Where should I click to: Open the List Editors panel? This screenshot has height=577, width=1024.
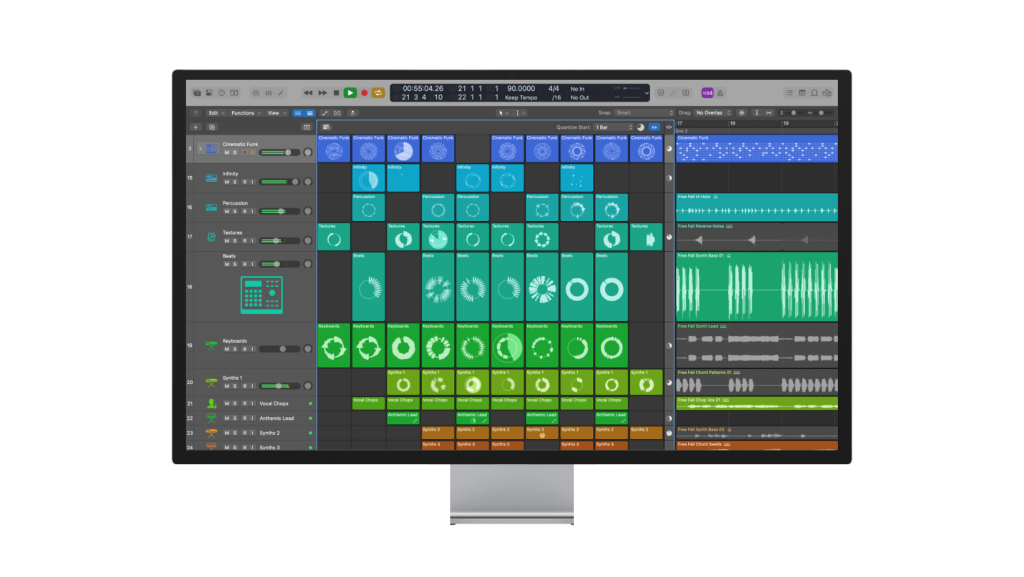point(789,92)
